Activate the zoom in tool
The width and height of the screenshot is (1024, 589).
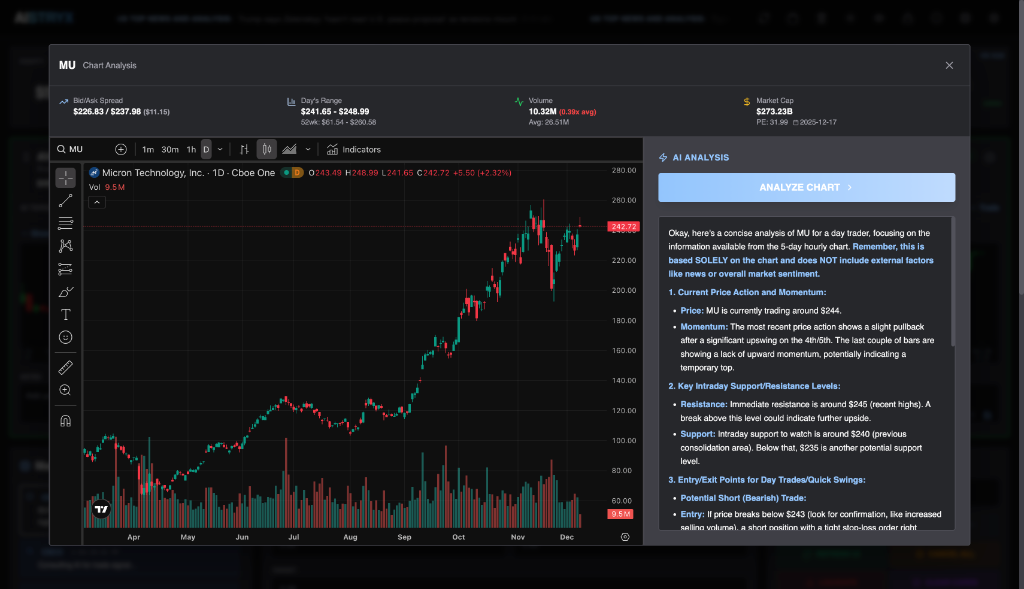[65, 390]
